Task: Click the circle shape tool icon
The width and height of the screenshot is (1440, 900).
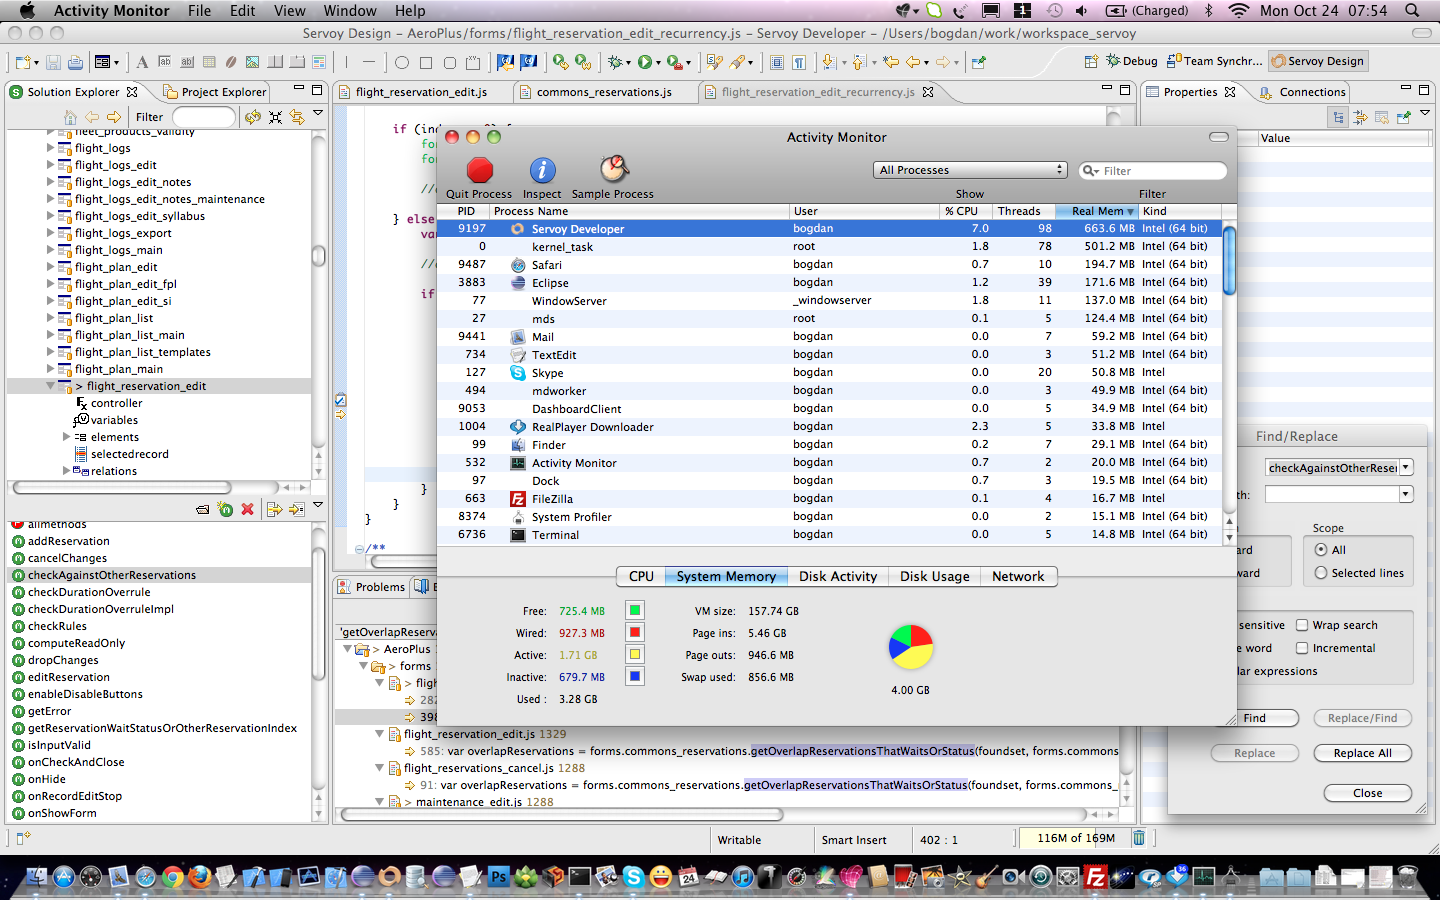Action: point(402,62)
